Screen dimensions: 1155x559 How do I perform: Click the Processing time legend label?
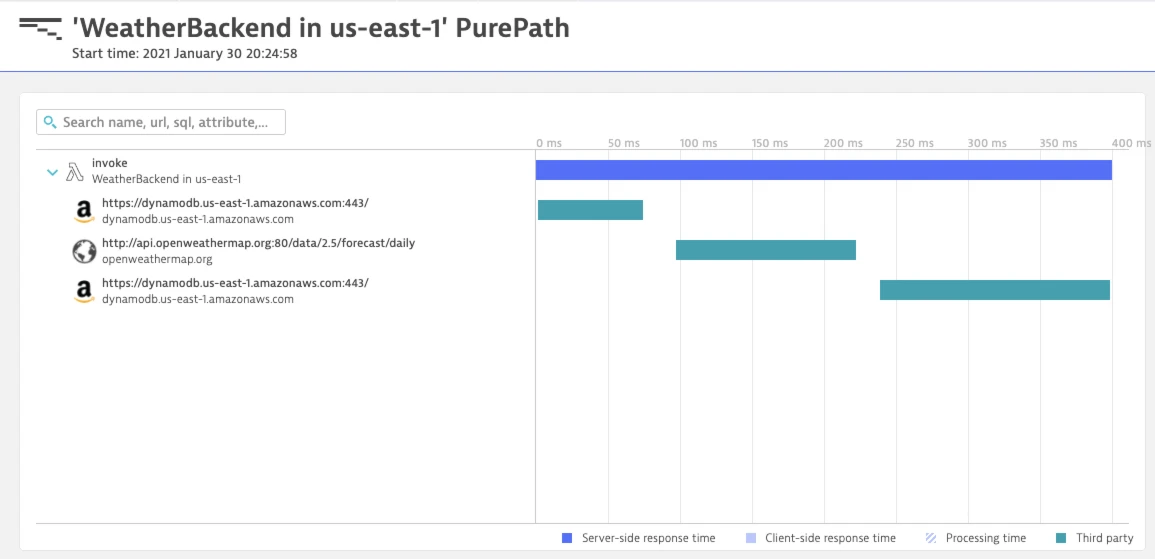pos(986,538)
